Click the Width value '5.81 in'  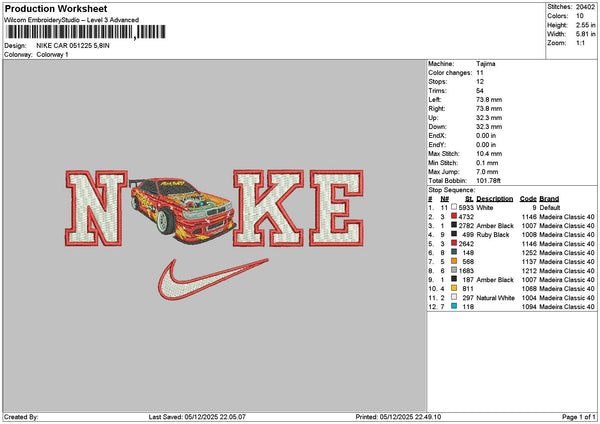click(585, 34)
